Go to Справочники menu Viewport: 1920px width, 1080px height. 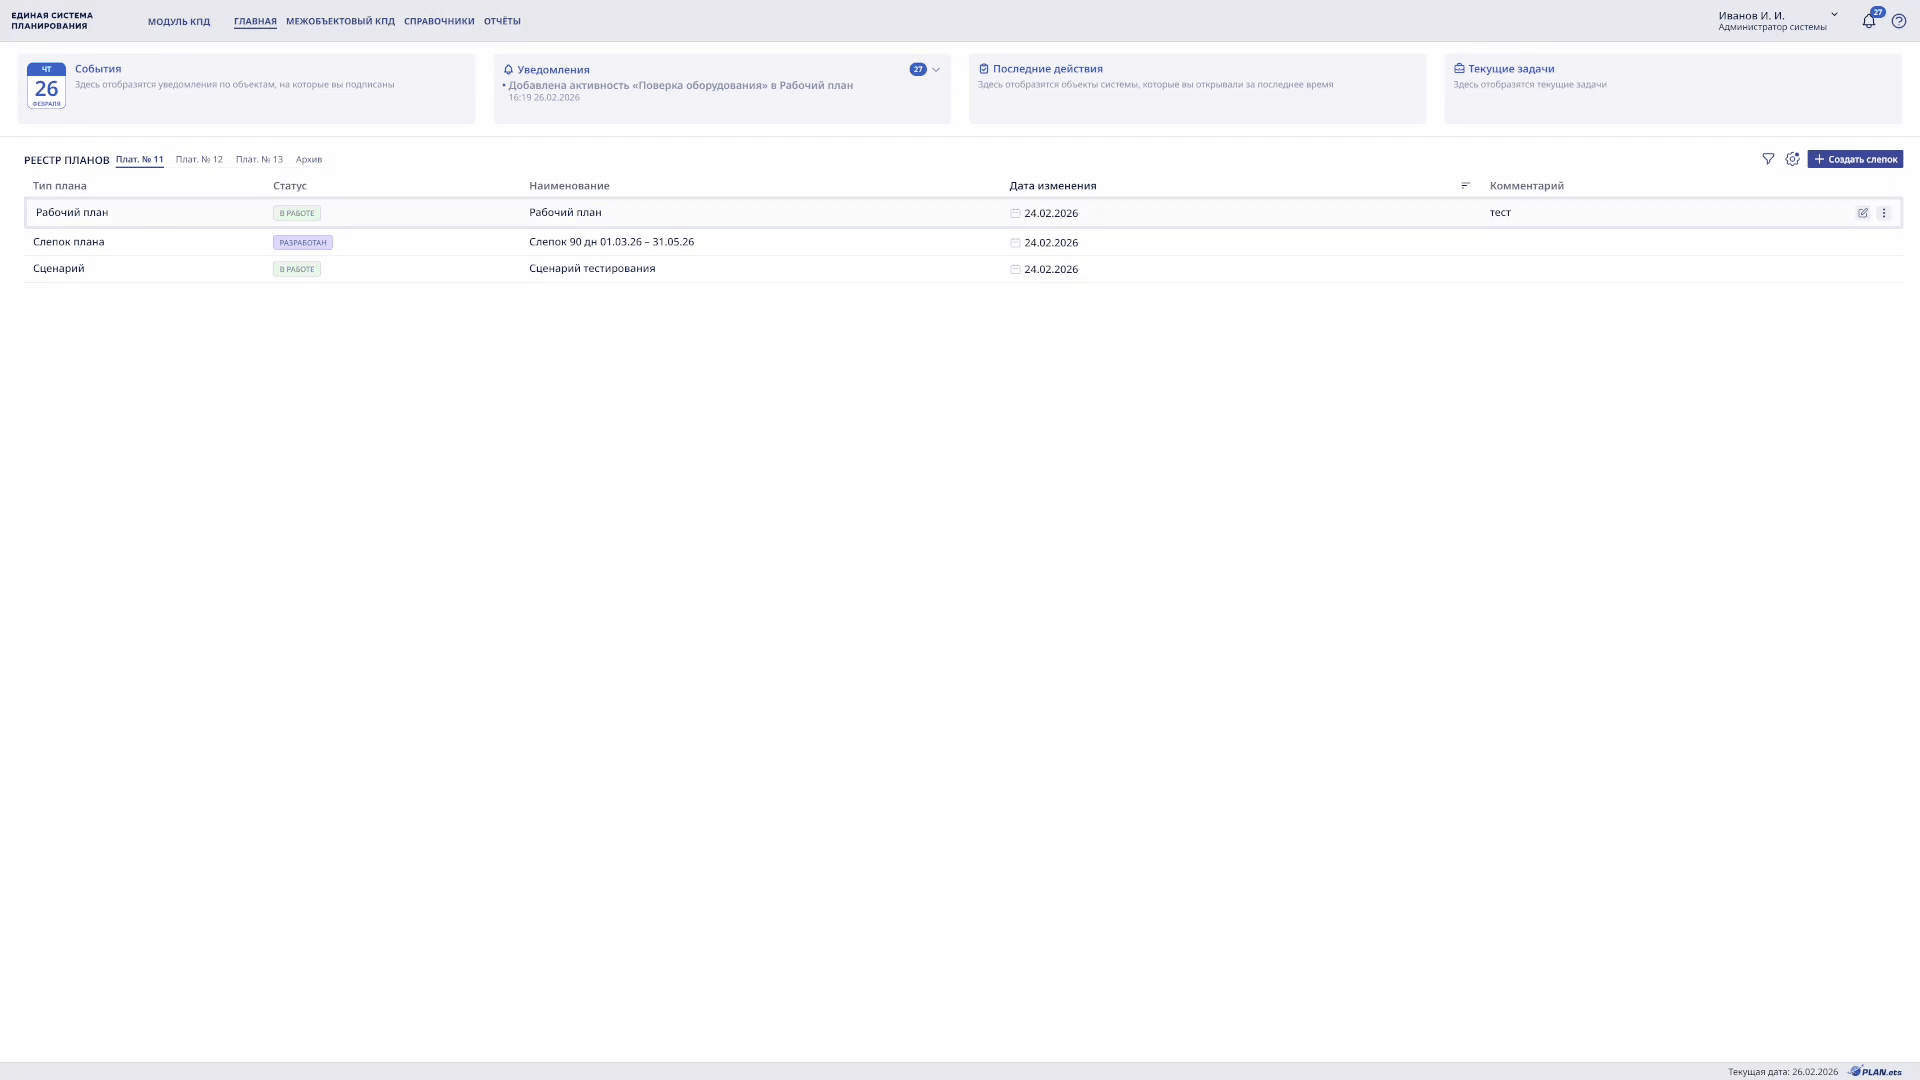point(439,21)
